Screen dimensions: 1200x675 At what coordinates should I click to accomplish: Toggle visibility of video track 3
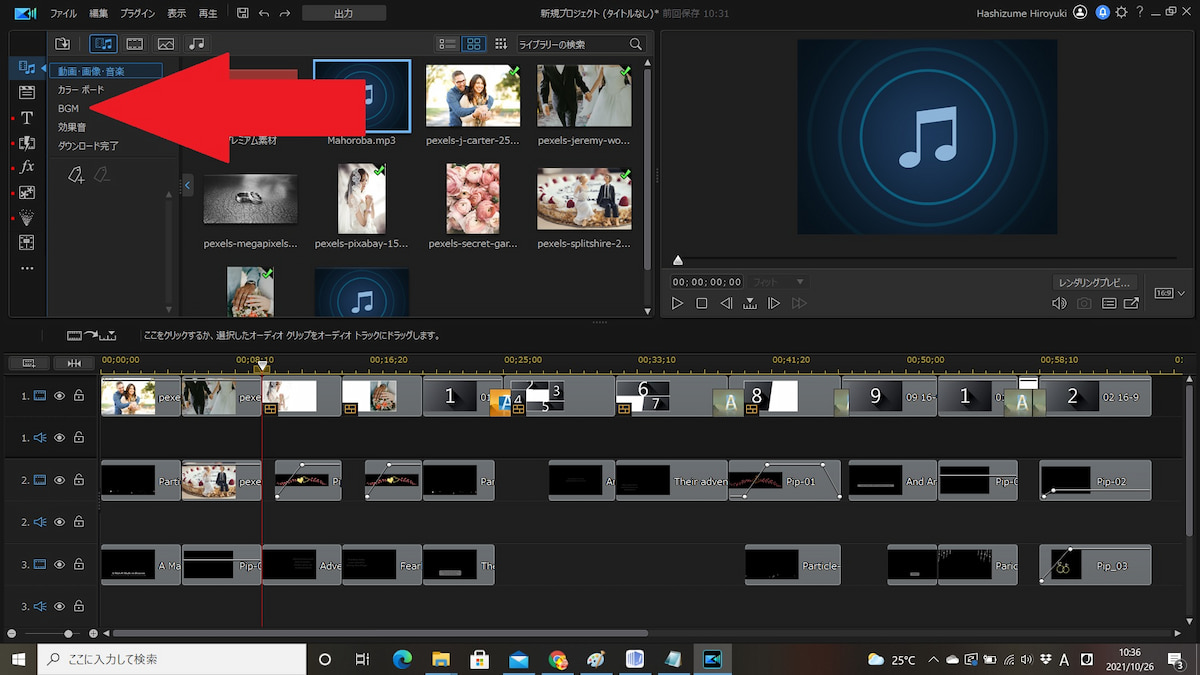click(60, 564)
